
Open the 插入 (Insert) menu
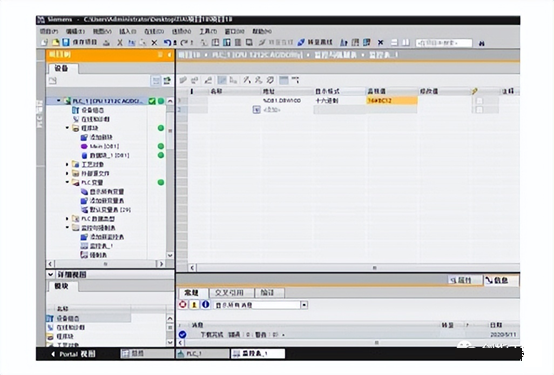point(128,31)
